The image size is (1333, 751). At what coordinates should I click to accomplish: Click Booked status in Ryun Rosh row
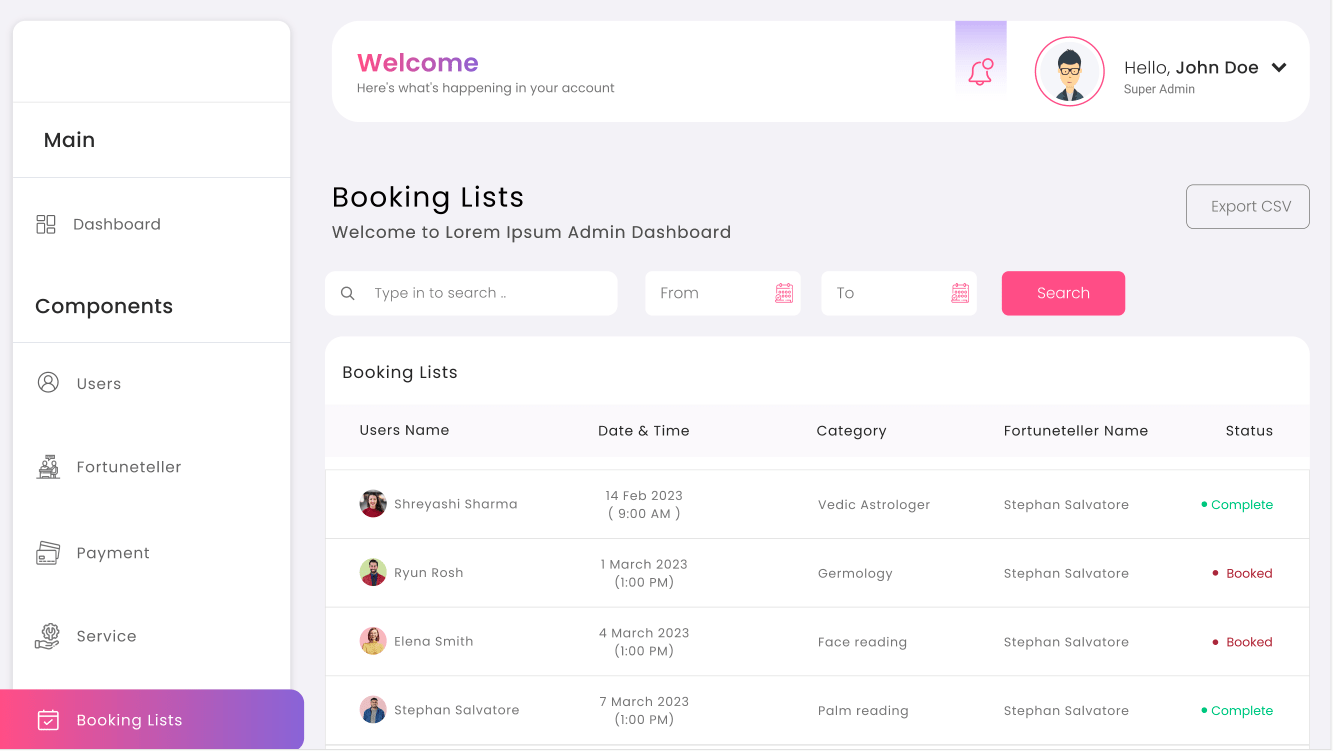[x=1243, y=573]
